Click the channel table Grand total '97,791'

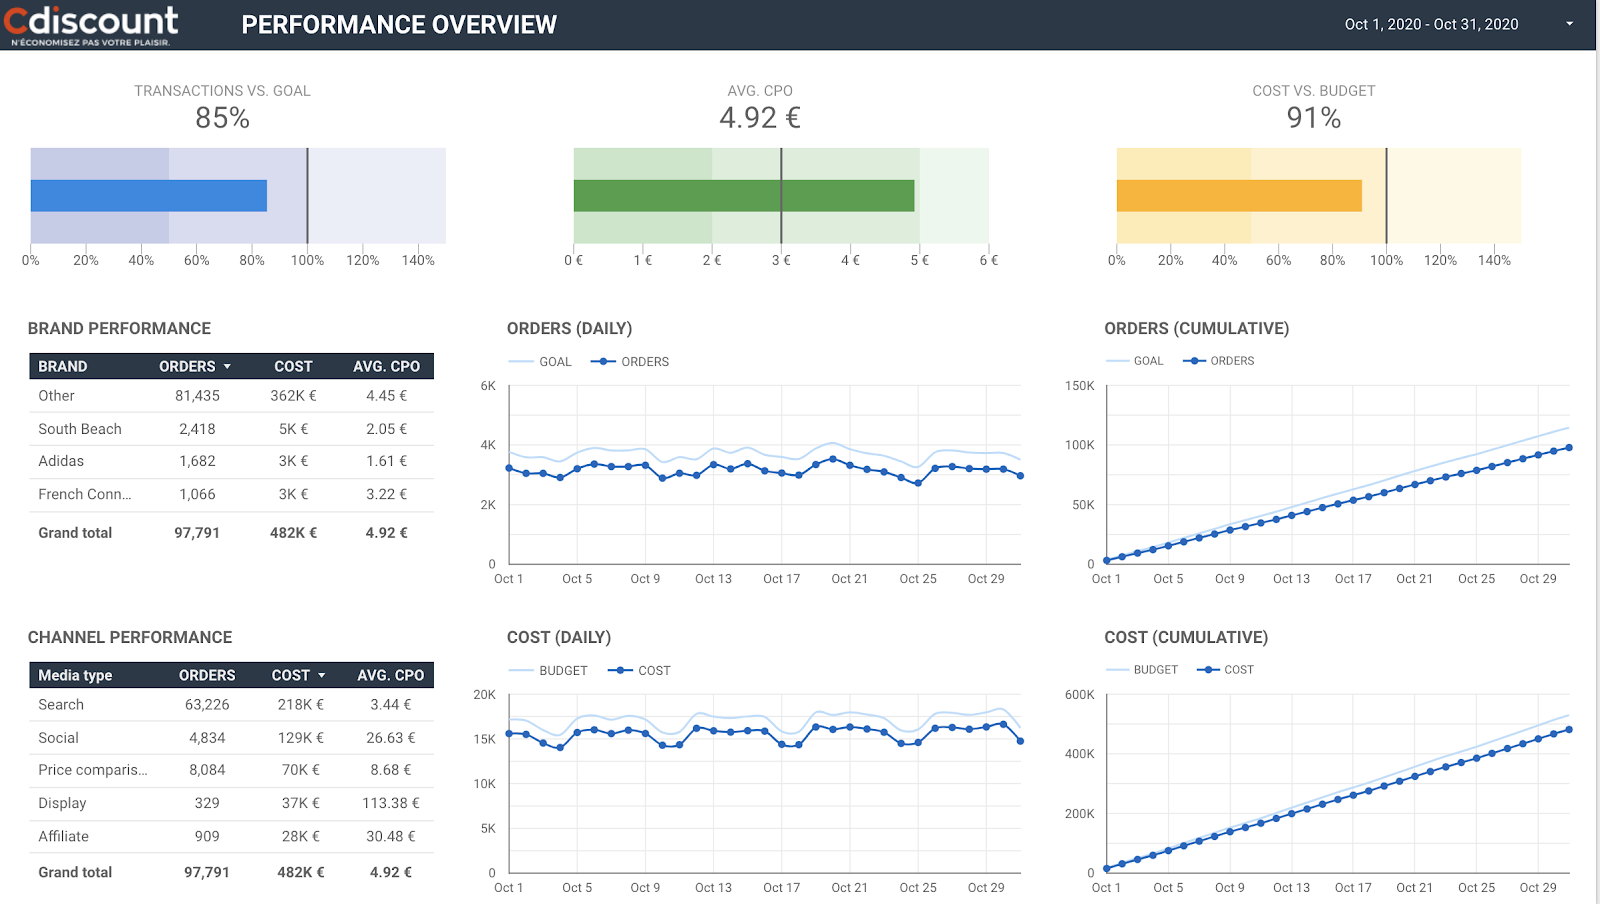[207, 872]
